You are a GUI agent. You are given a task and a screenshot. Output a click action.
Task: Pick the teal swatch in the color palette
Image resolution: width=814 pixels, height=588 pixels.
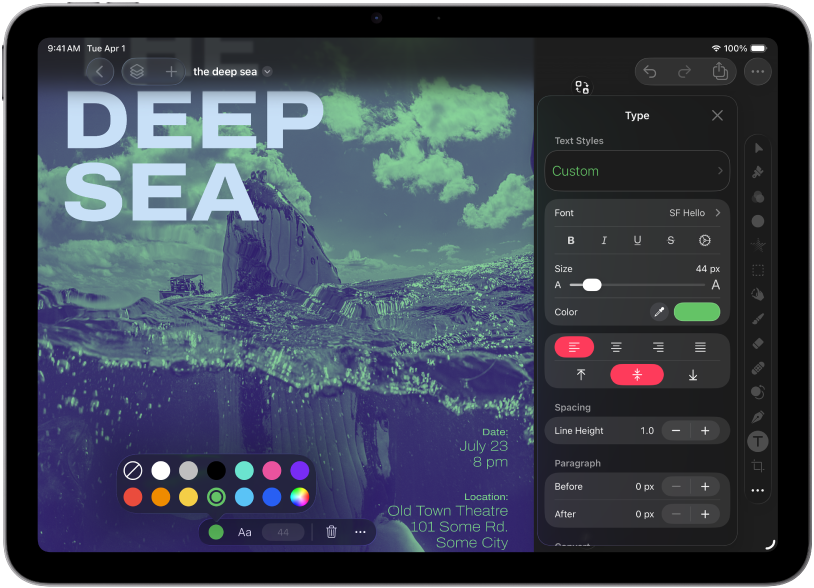pyautogui.click(x=244, y=470)
